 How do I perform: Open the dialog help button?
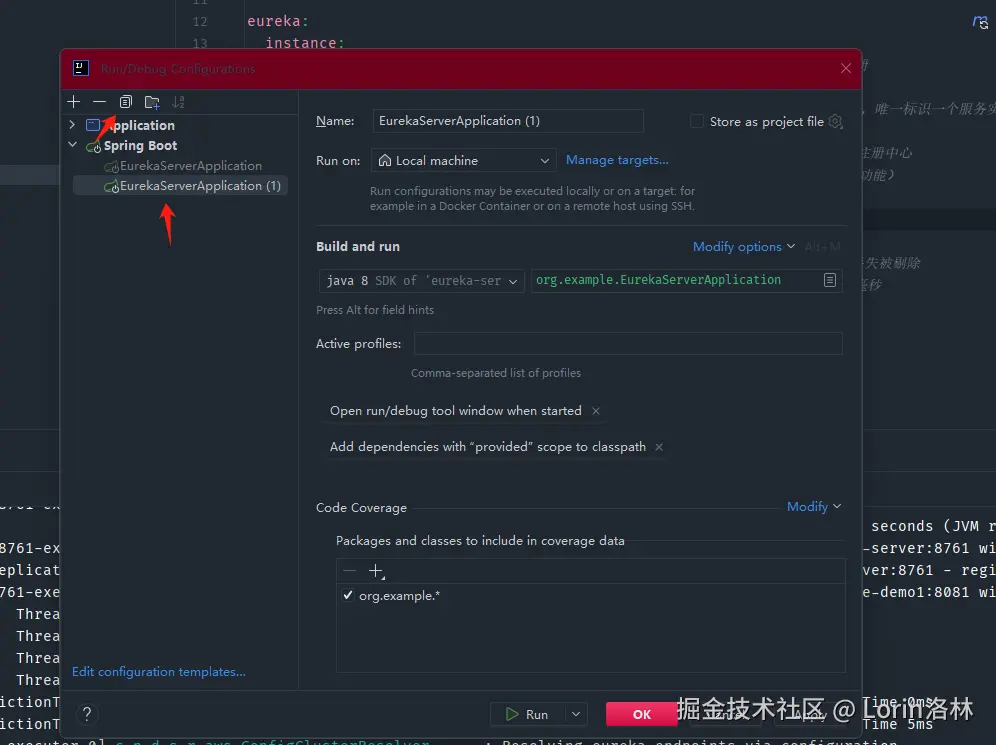87,715
